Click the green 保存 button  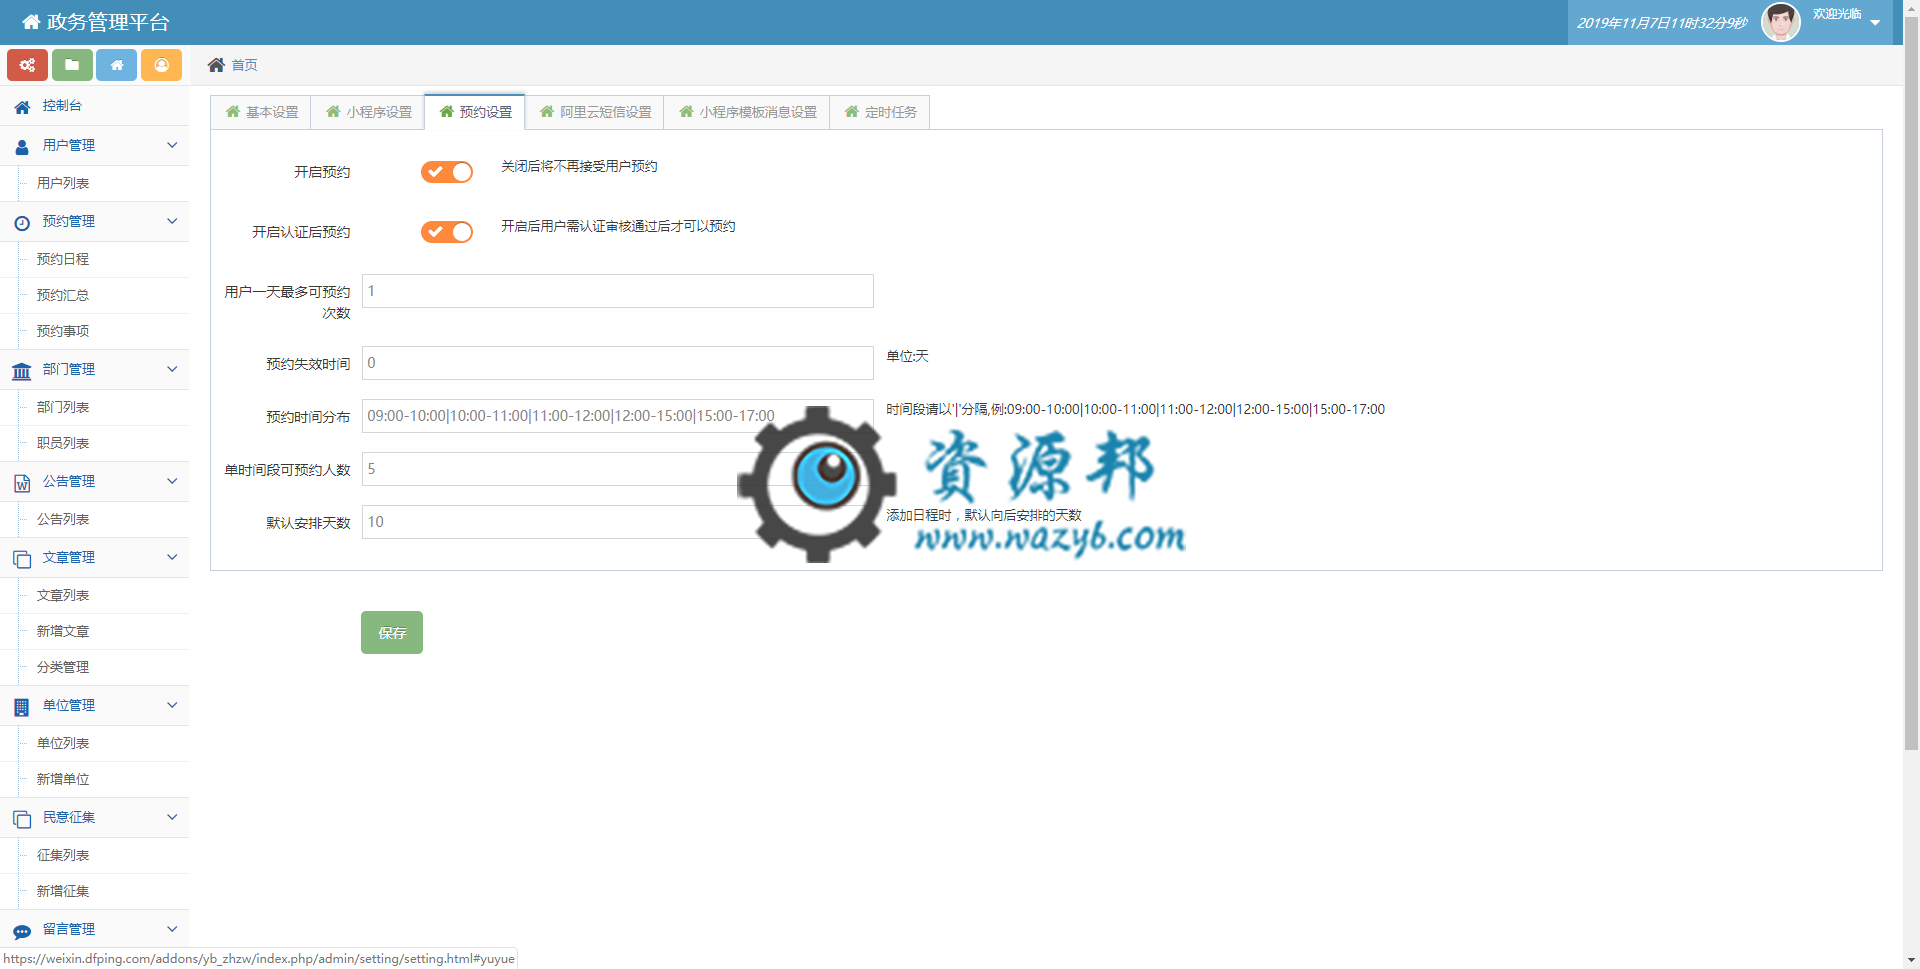point(392,632)
